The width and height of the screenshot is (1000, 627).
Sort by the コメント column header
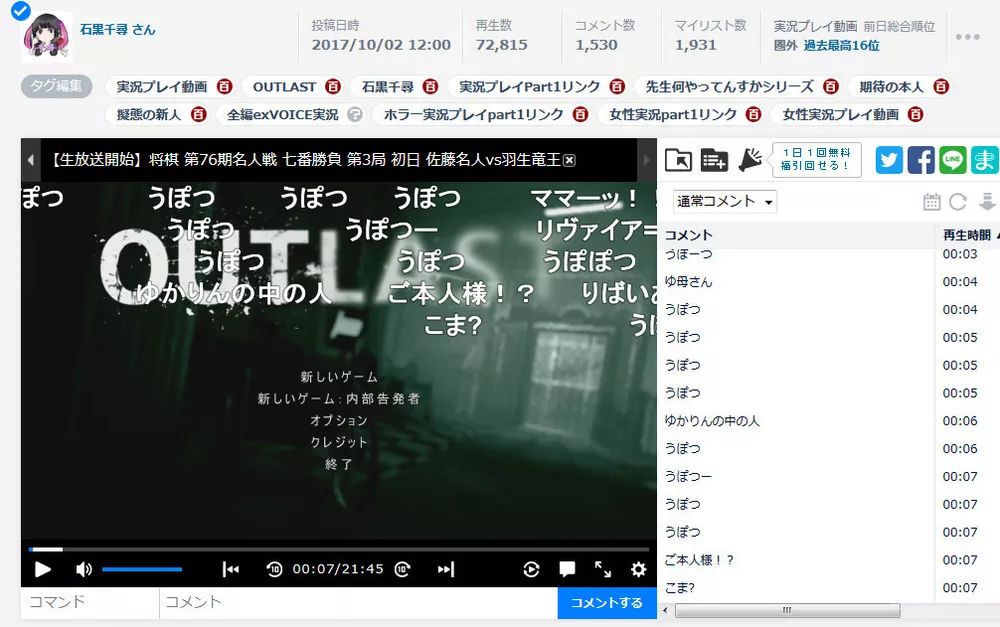pos(795,235)
